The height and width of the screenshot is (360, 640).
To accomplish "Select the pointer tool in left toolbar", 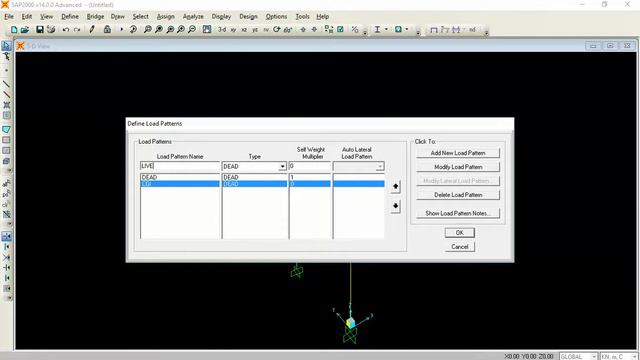I will coord(6,46).
